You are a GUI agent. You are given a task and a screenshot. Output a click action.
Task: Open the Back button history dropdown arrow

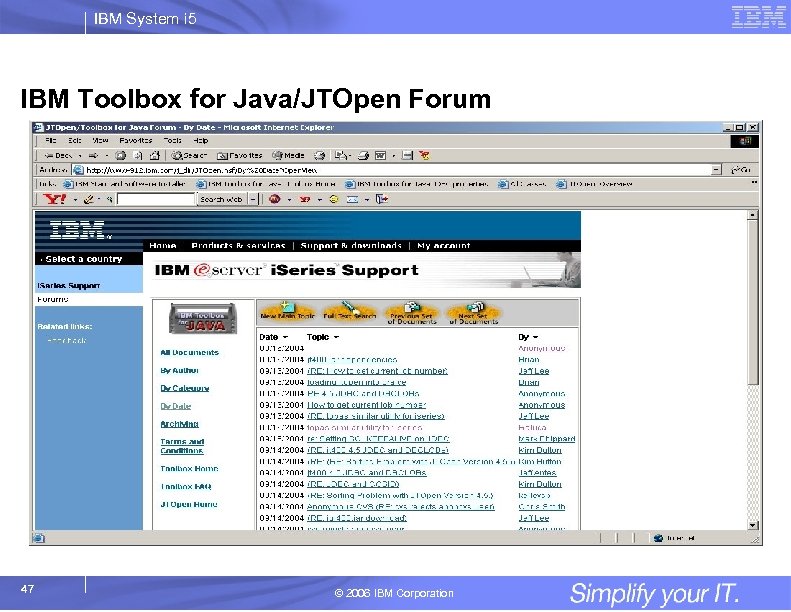point(80,155)
